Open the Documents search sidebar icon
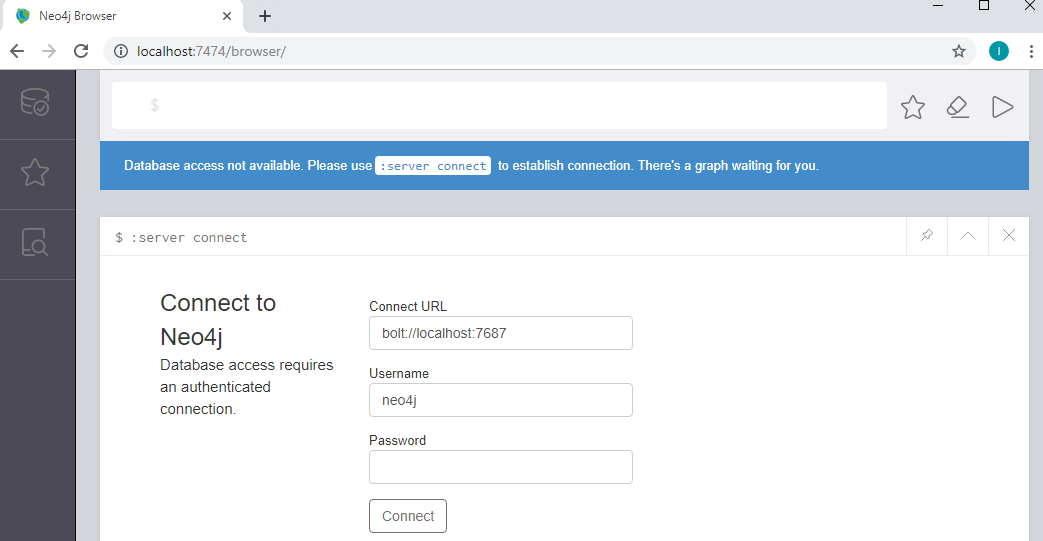 35,243
